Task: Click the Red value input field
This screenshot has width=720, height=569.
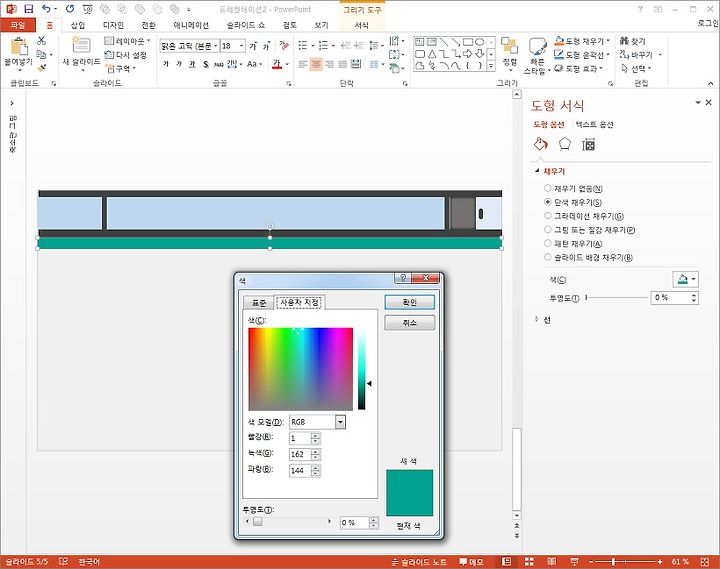Action: coord(300,438)
